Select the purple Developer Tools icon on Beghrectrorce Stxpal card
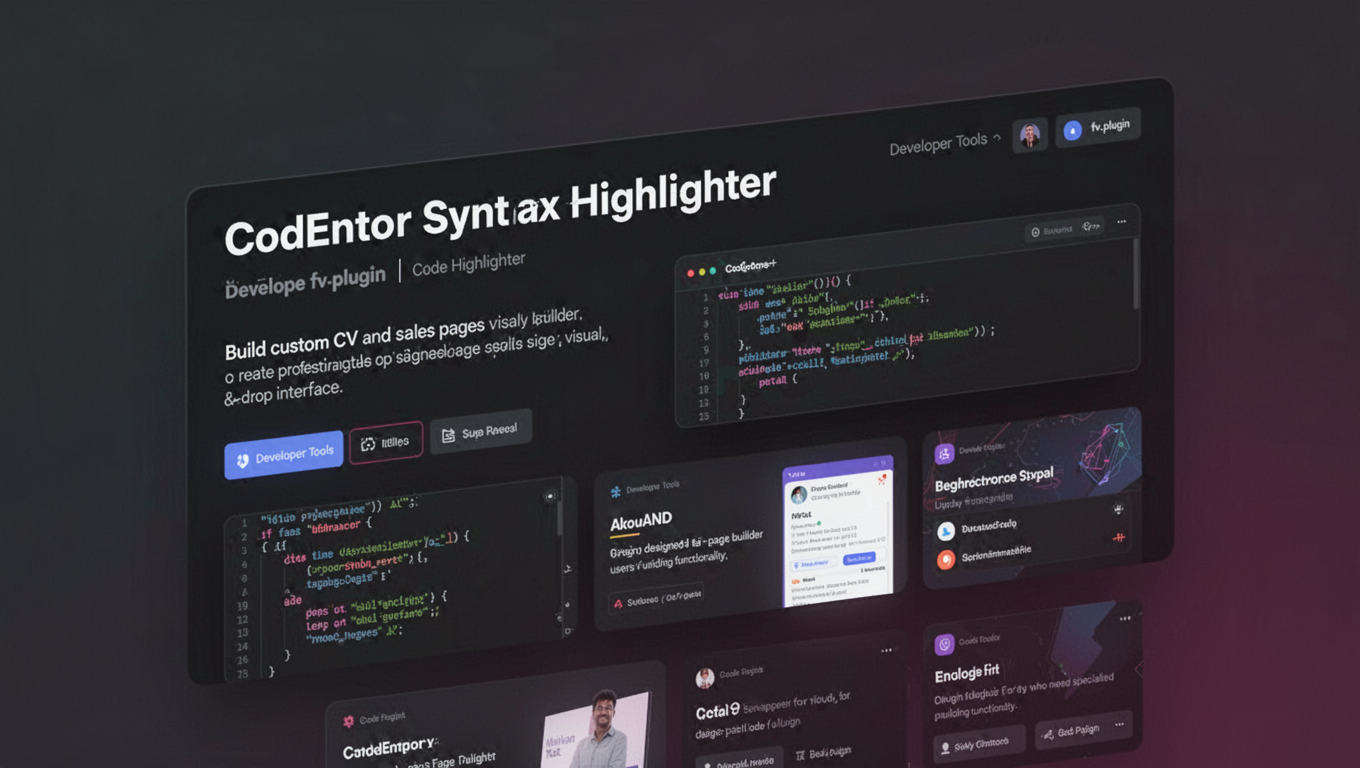1360x768 pixels. (944, 453)
